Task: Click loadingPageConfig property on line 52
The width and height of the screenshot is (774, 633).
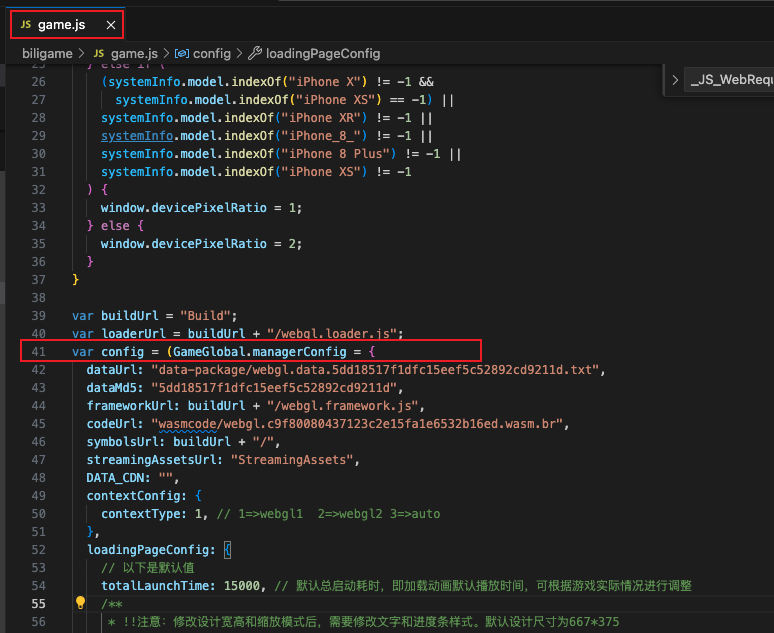Action: point(148,550)
